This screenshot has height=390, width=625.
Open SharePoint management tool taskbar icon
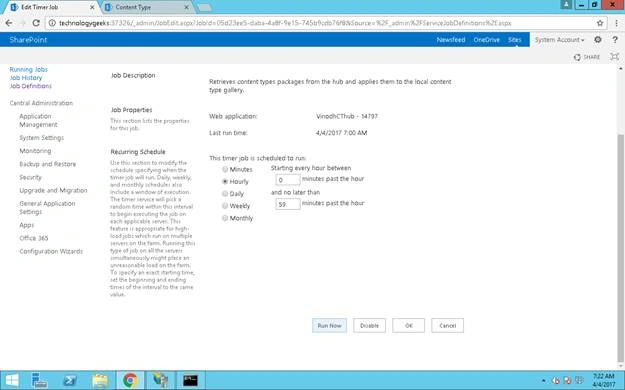(160, 380)
